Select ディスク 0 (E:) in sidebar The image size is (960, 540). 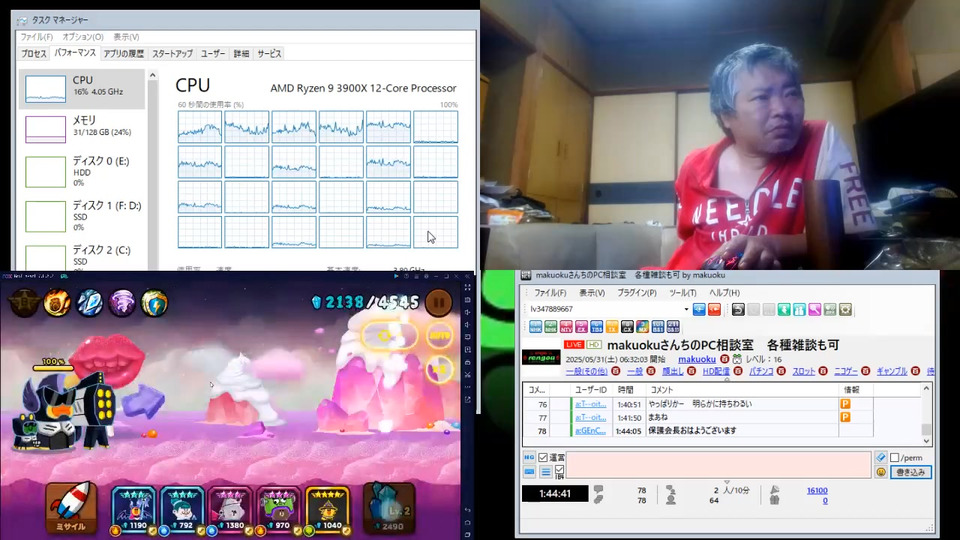(x=82, y=171)
